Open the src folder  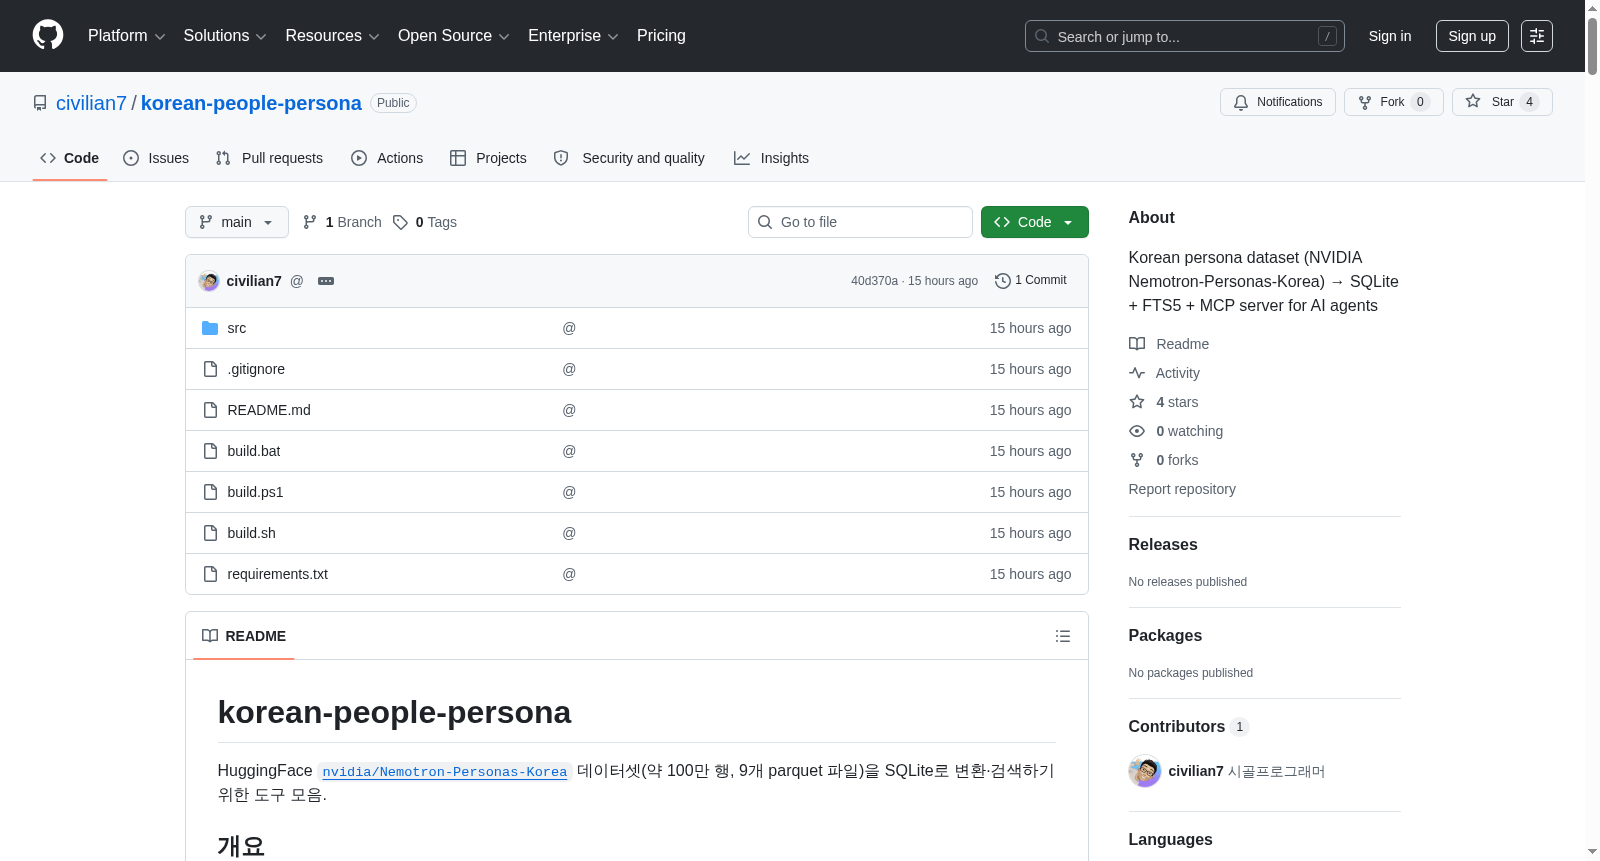click(x=237, y=328)
